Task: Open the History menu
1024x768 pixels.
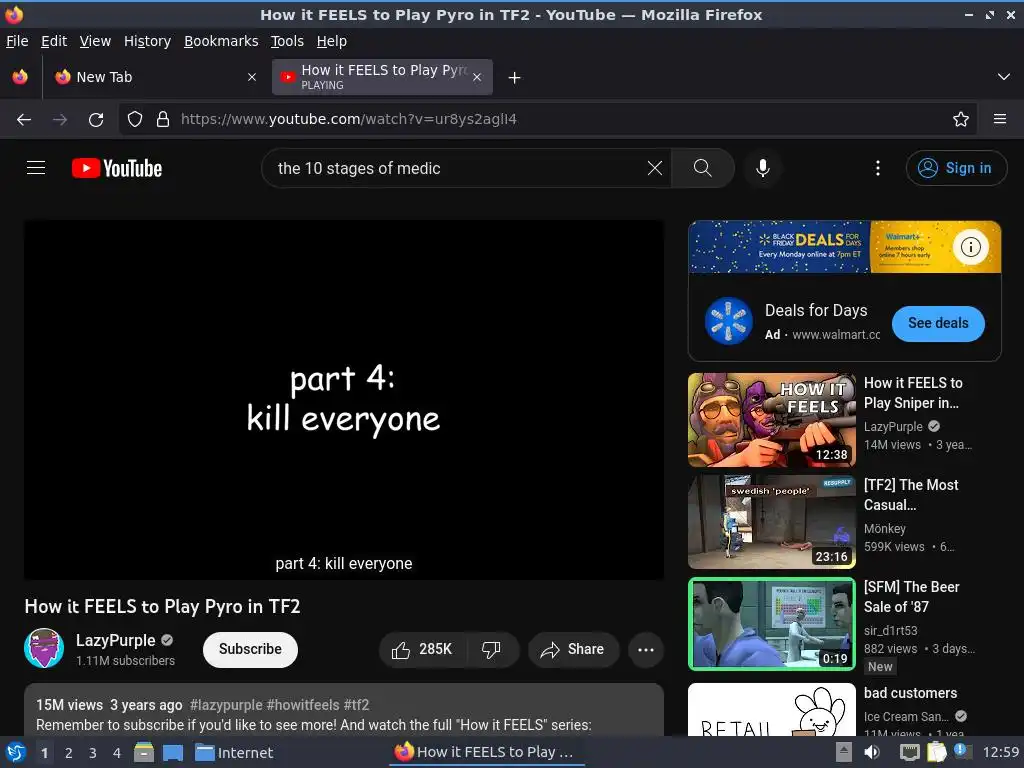Action: 148,41
